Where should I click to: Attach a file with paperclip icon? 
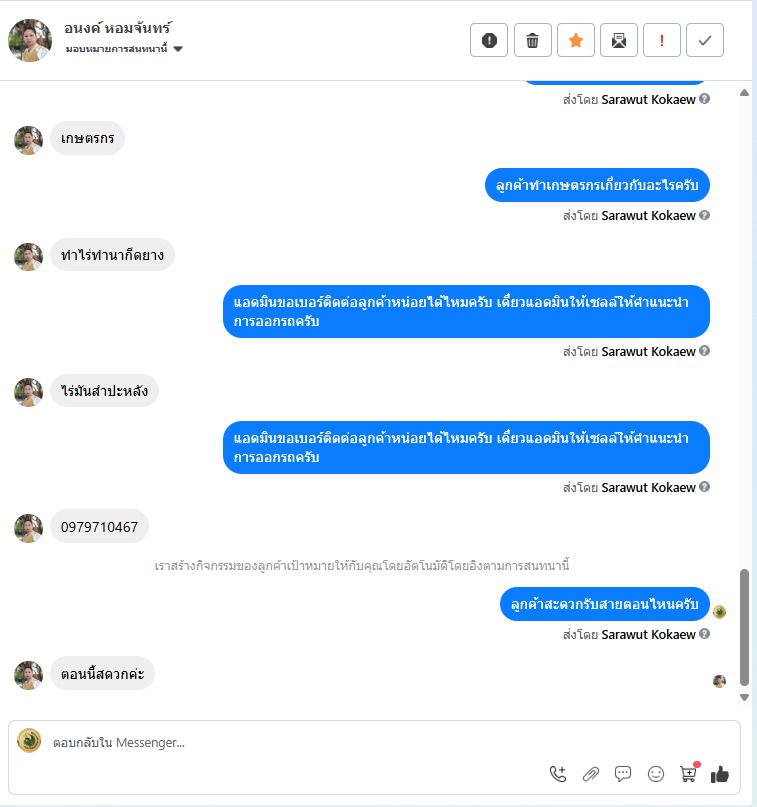[591, 774]
